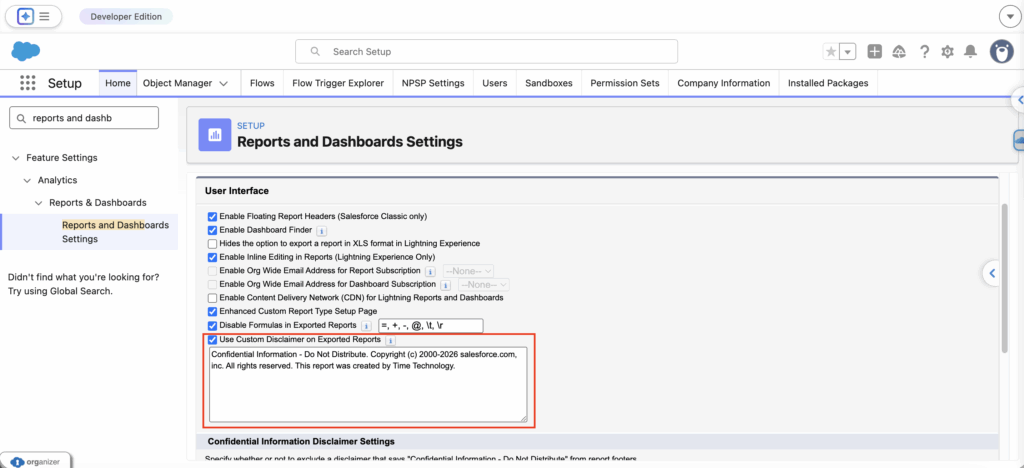
Task: Open the Company Information tab
Action: 724,84
